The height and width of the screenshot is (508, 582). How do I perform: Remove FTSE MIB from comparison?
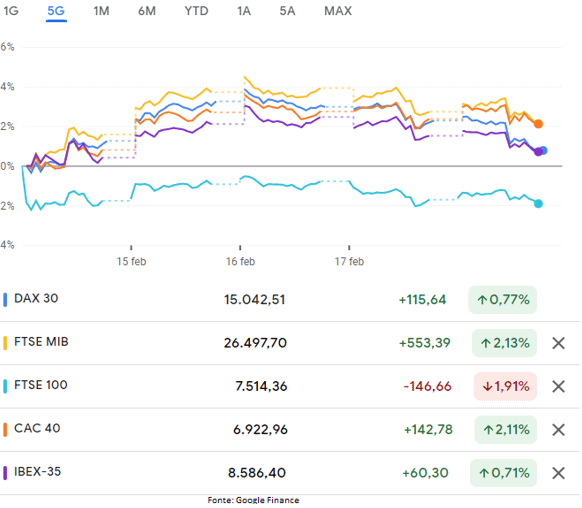558,343
